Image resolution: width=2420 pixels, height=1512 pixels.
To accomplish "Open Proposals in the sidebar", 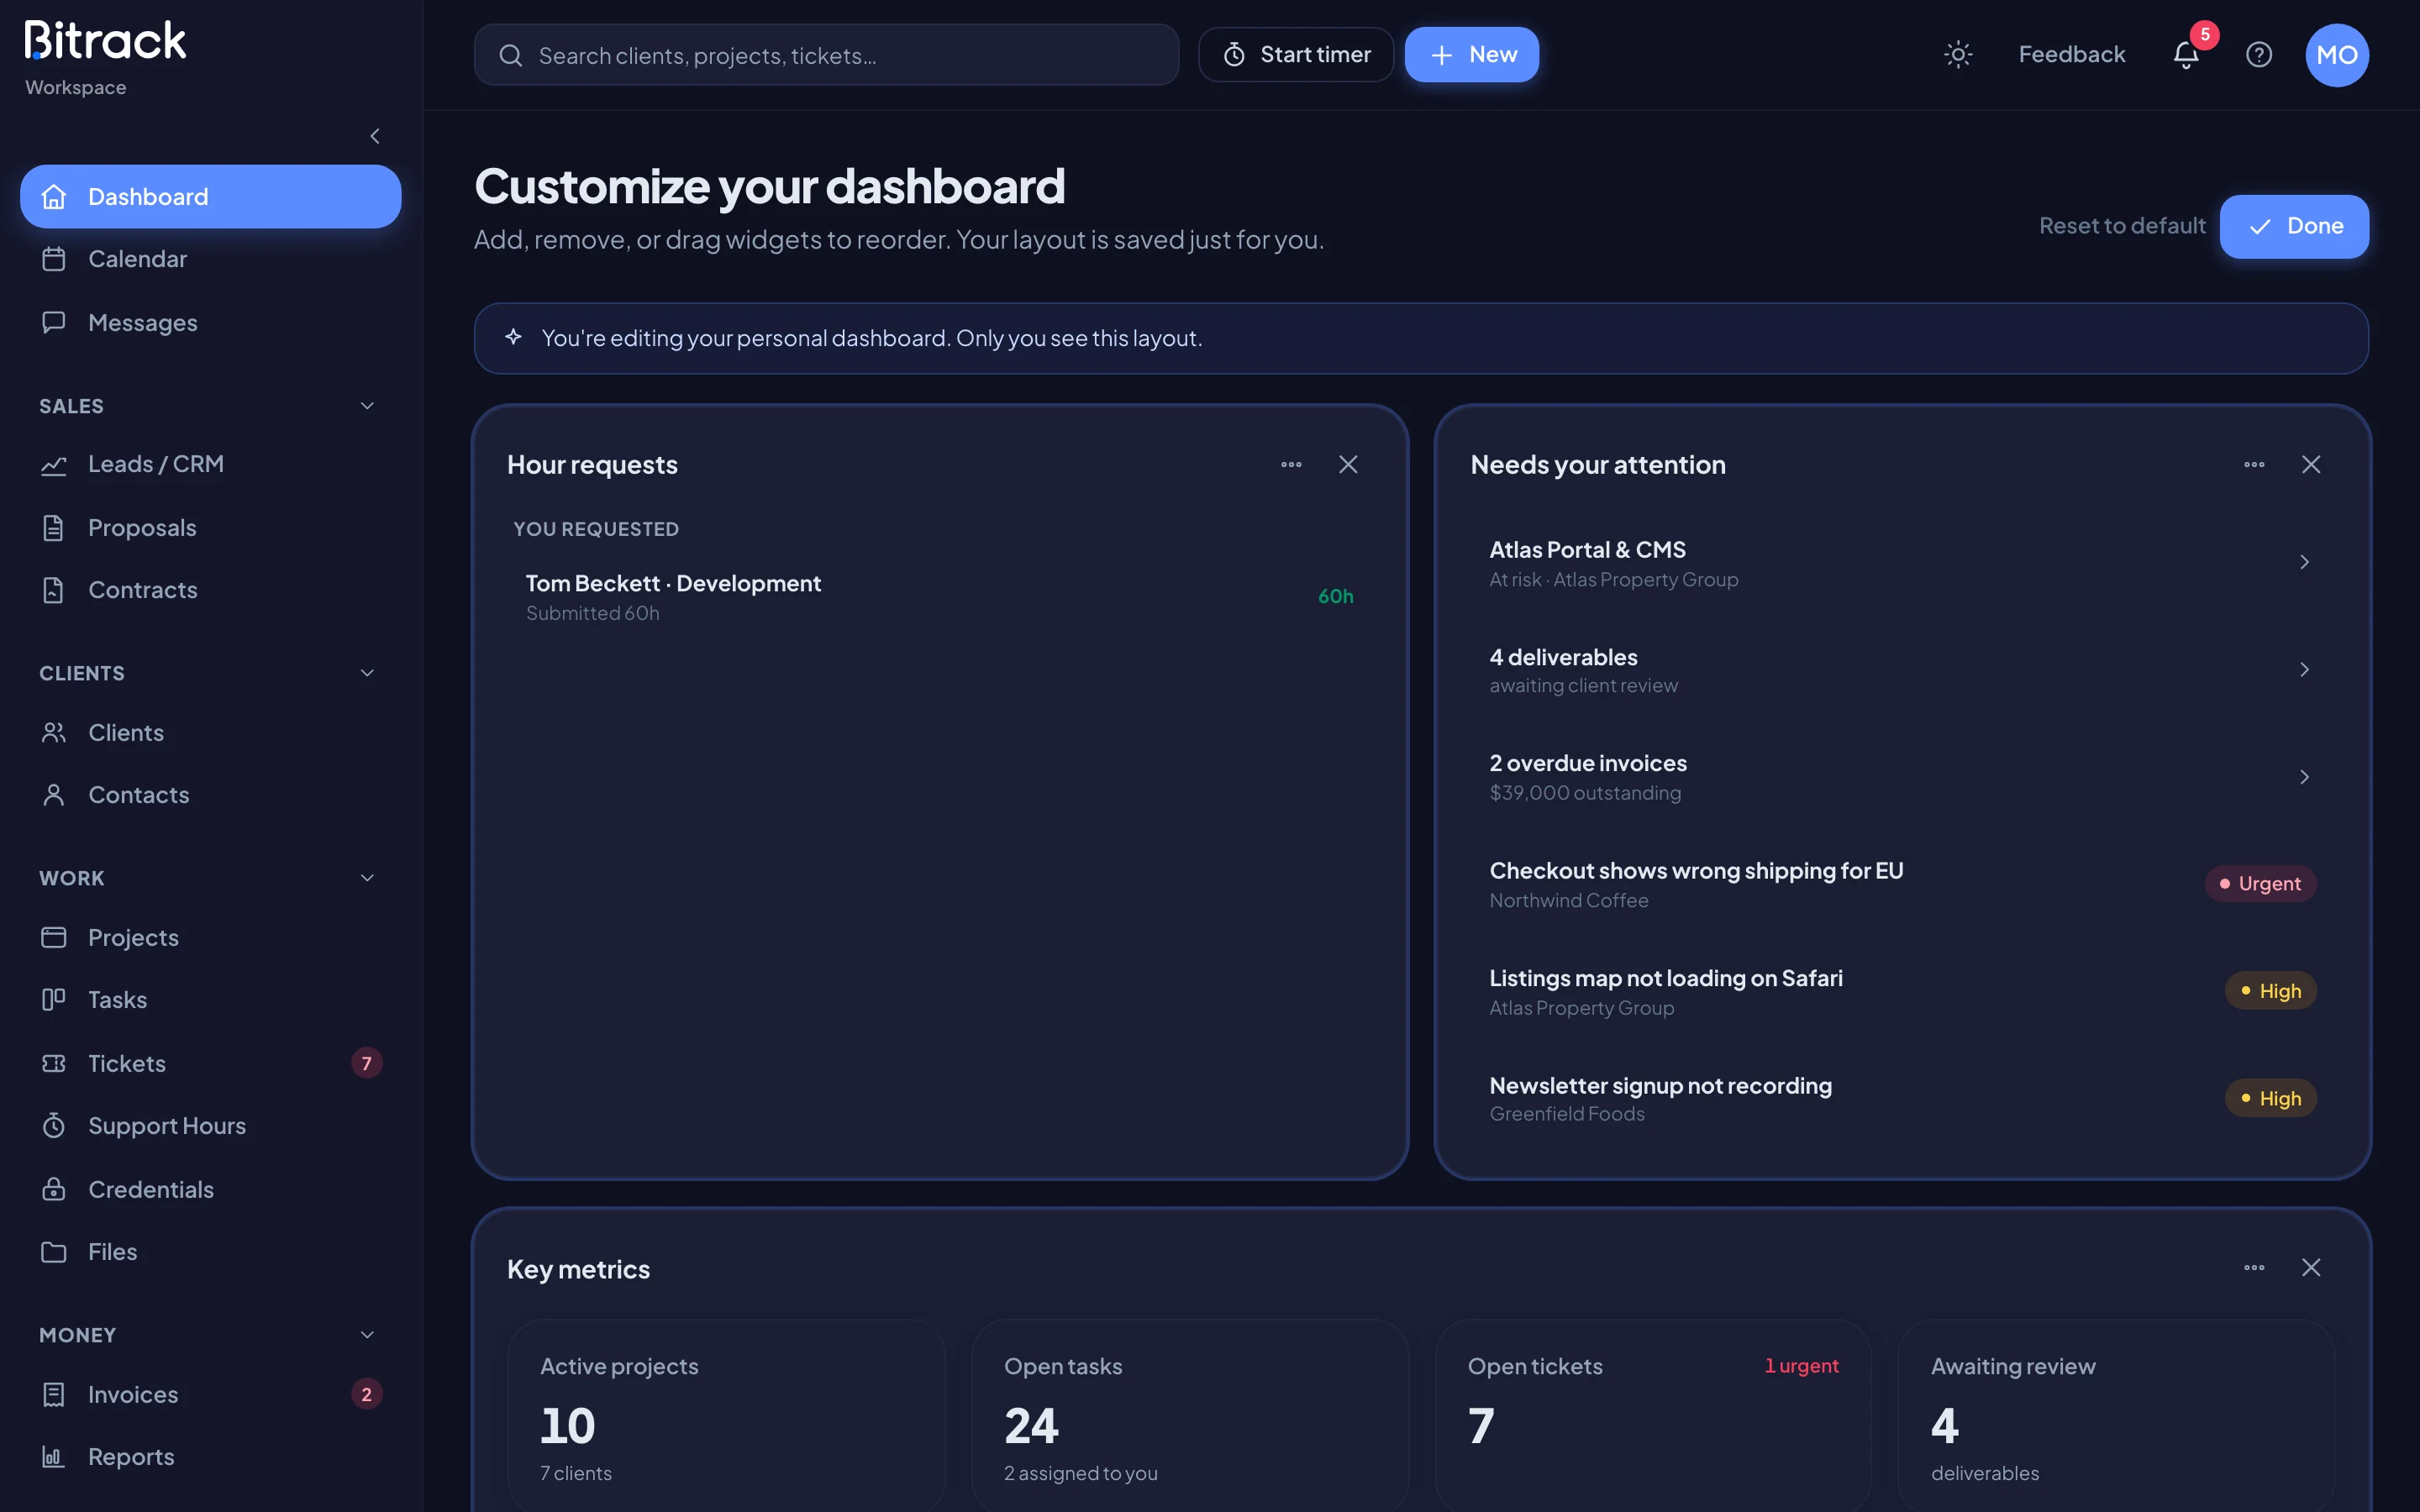I will click(x=210, y=527).
